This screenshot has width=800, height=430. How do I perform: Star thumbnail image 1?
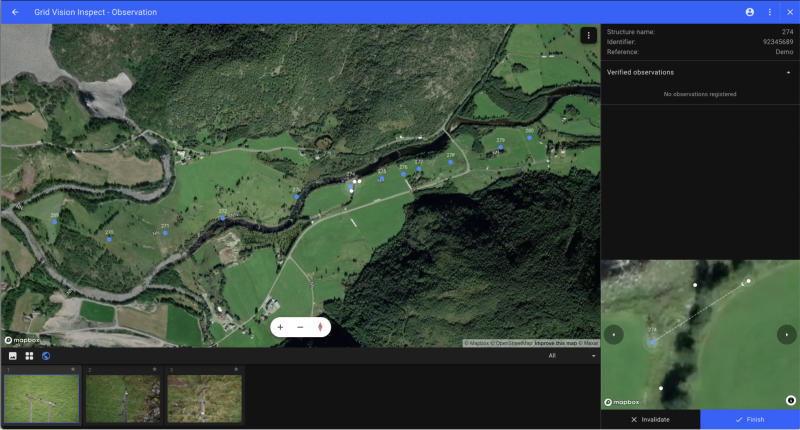[x=73, y=369]
